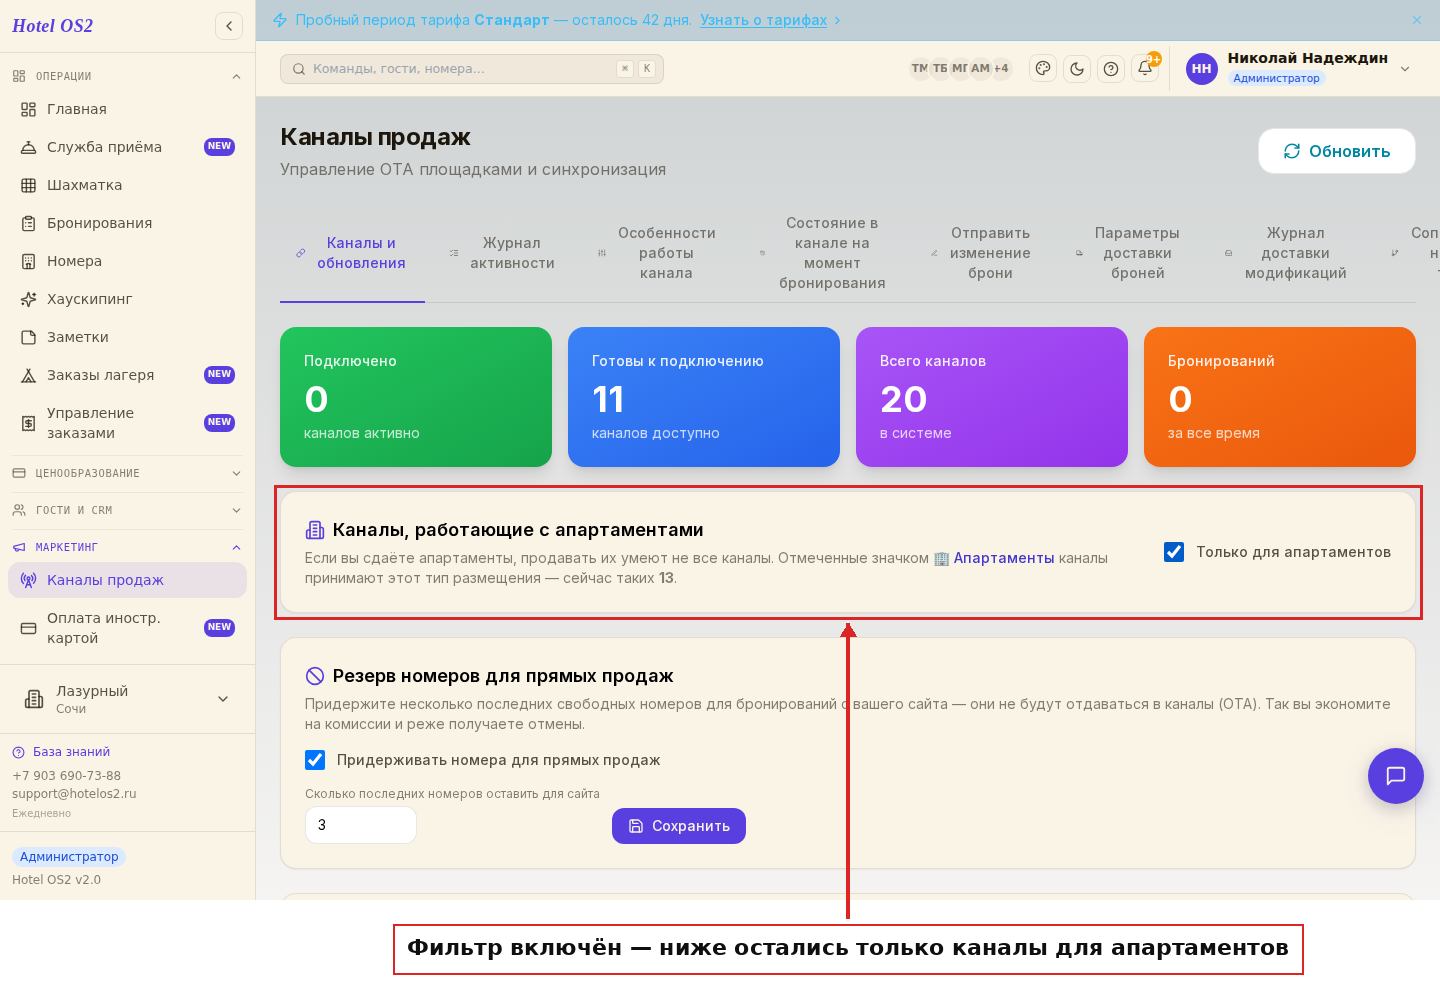Click the Шахматка grid icon

pyautogui.click(x=28, y=185)
